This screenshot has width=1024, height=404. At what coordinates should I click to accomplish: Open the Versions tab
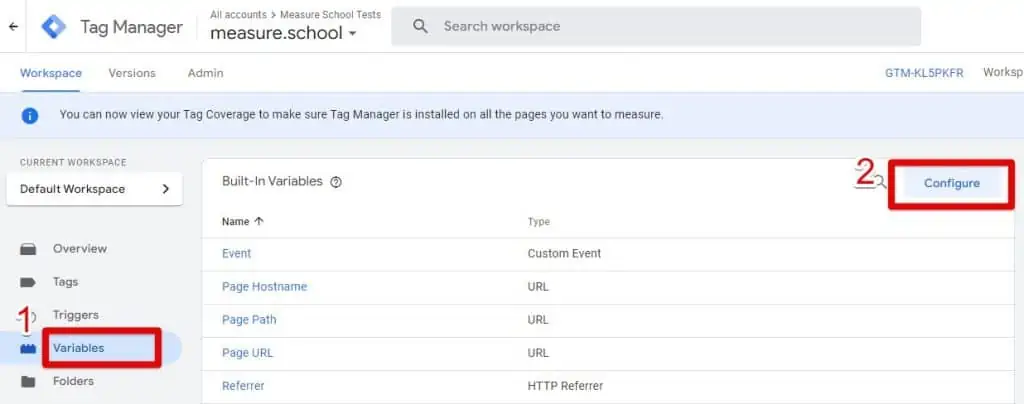pos(132,73)
